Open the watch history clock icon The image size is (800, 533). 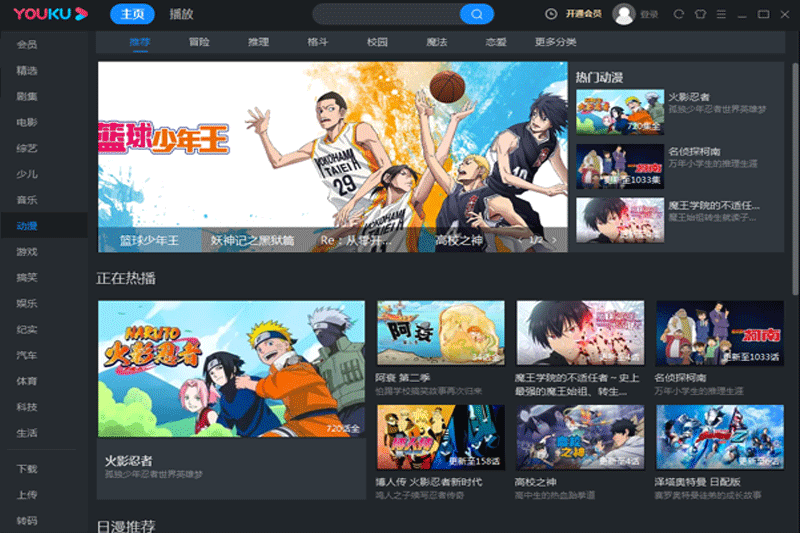(x=551, y=14)
